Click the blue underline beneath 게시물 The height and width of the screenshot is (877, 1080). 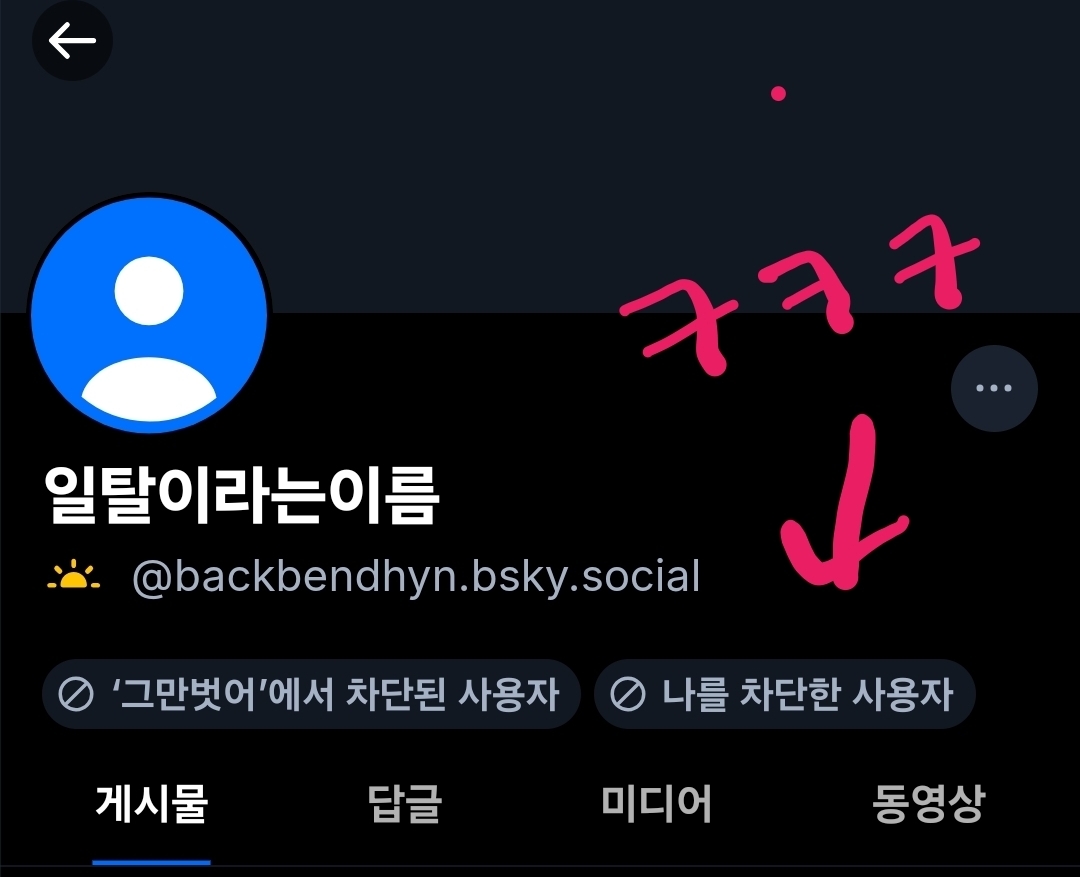point(152,862)
